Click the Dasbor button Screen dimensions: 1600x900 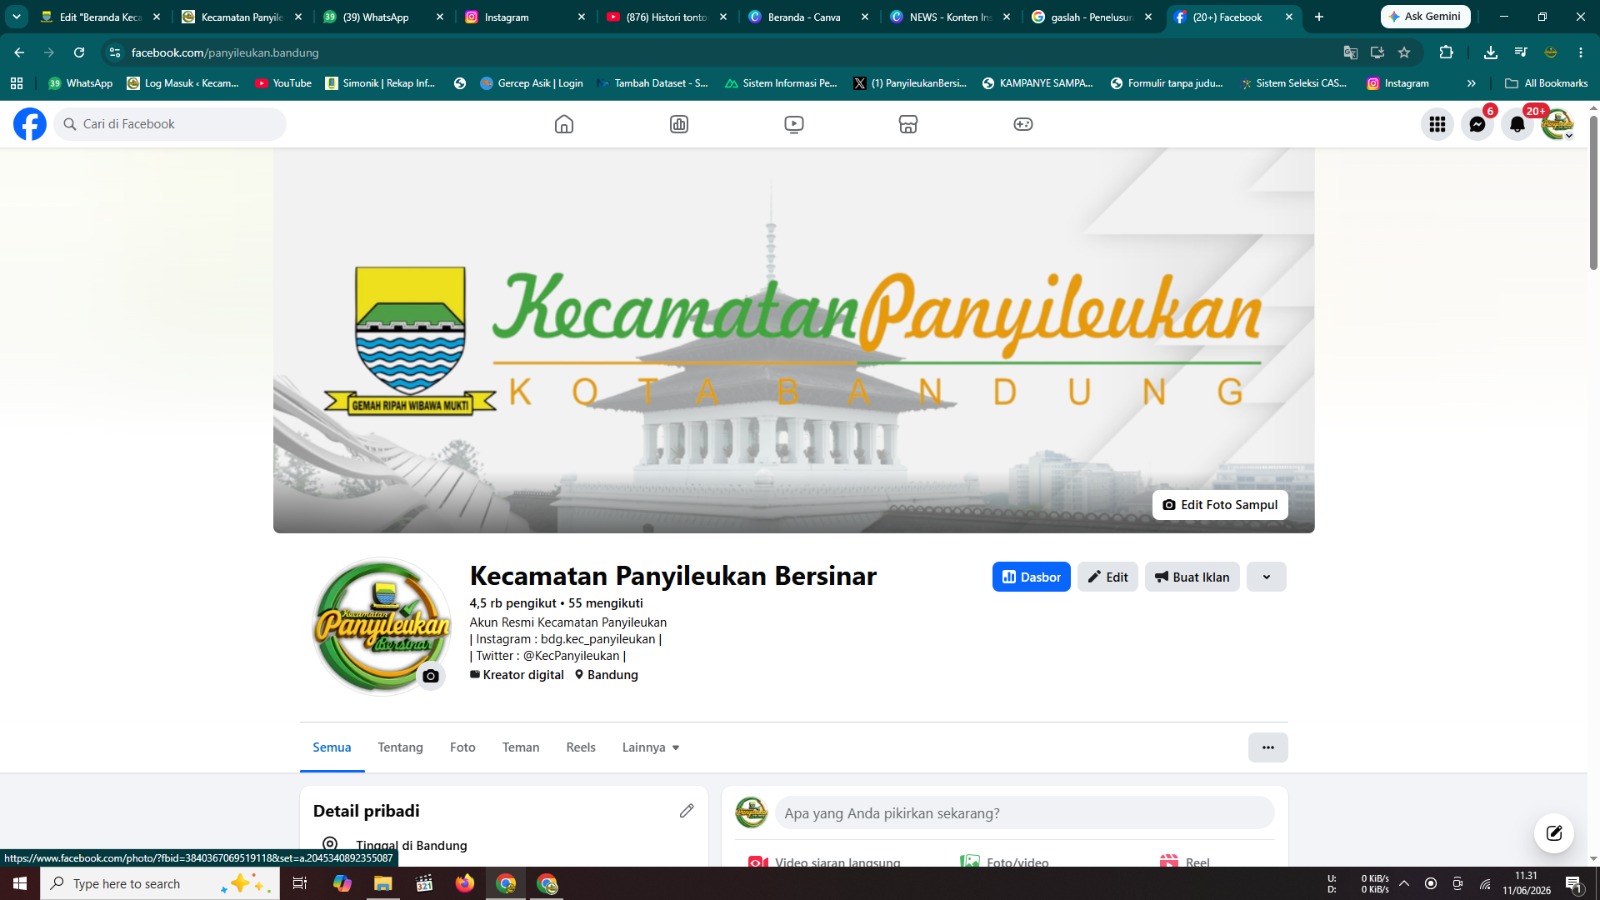(1031, 577)
